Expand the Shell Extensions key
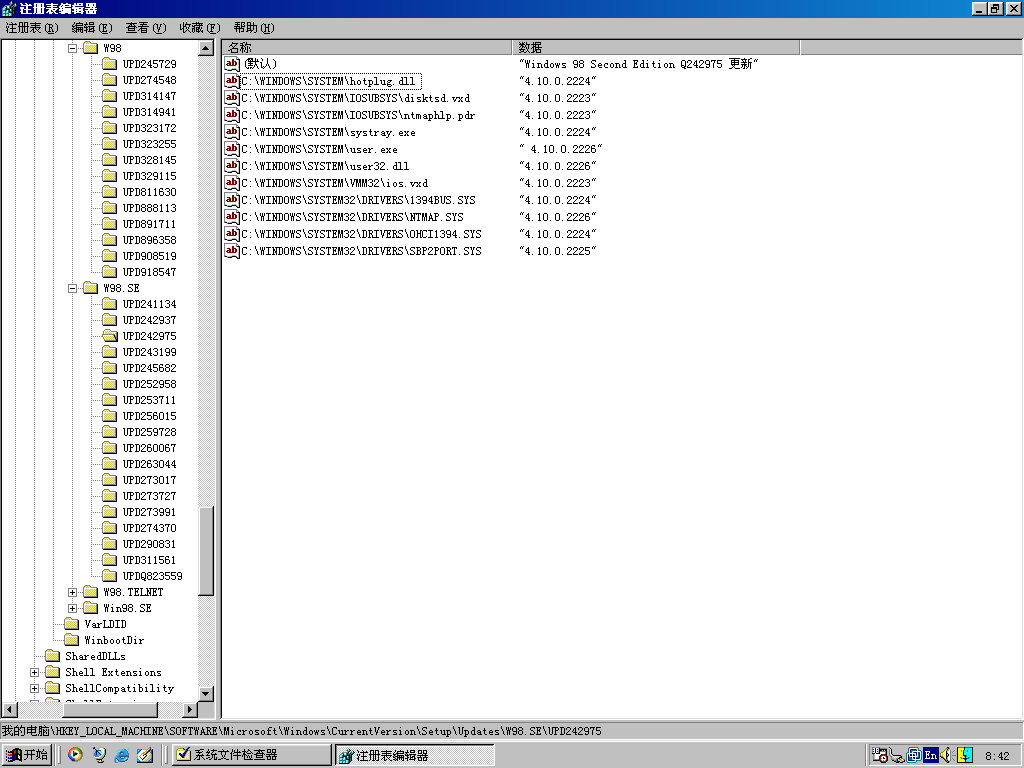This screenshot has width=1024, height=768. click(35, 672)
